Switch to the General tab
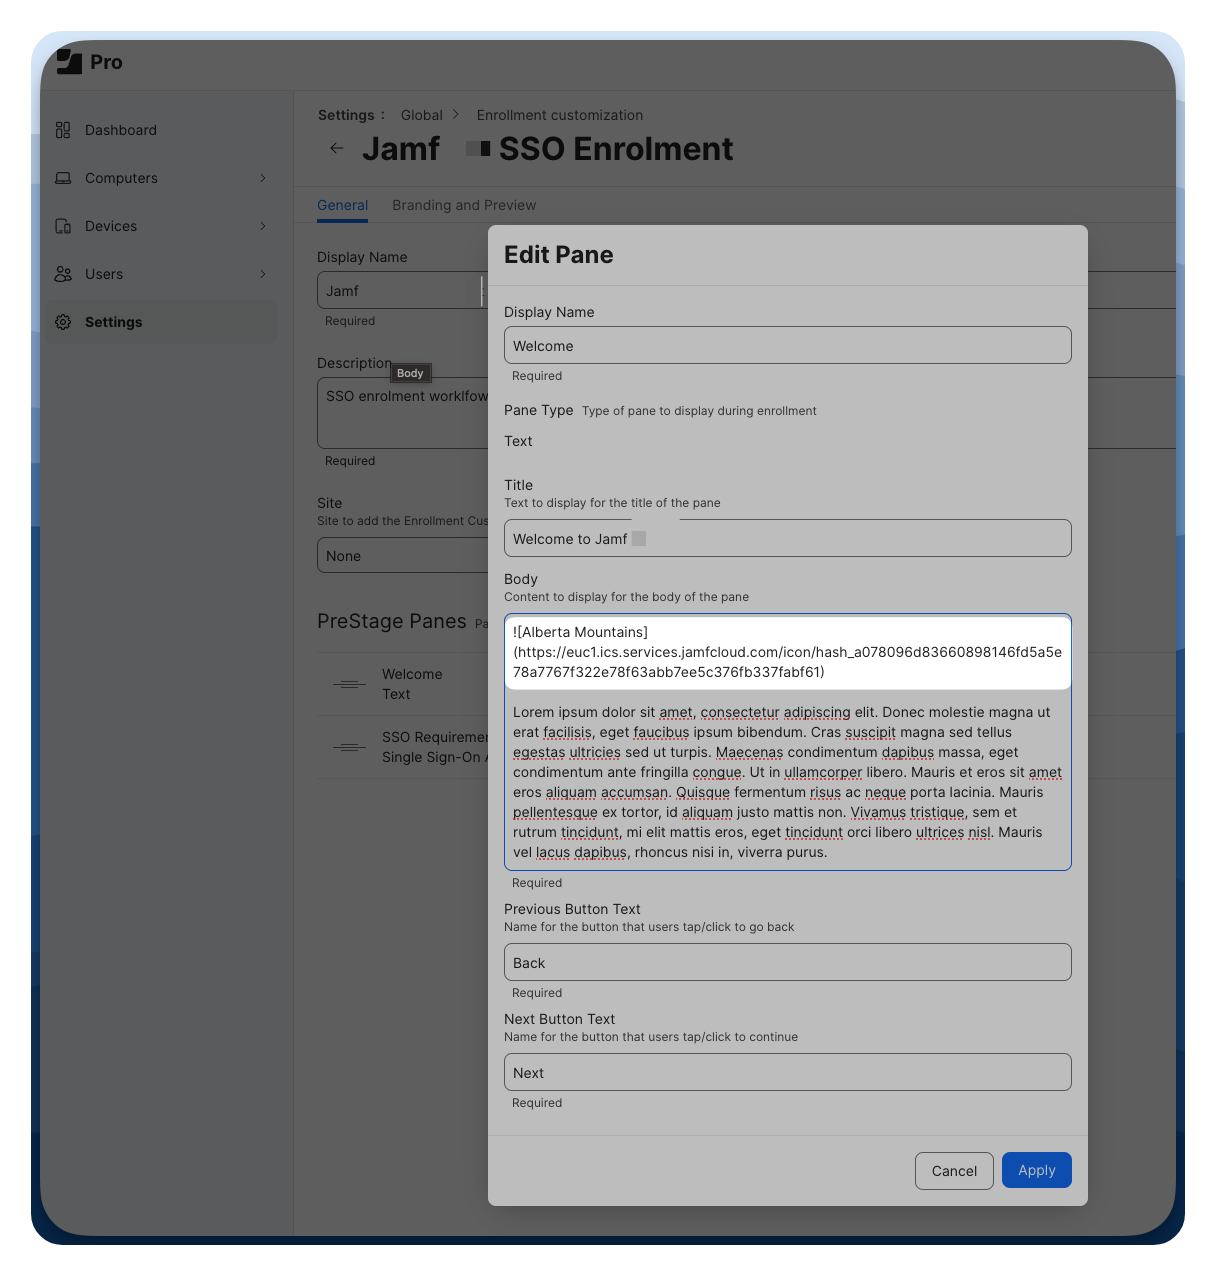This screenshot has width=1216, height=1276. [342, 205]
